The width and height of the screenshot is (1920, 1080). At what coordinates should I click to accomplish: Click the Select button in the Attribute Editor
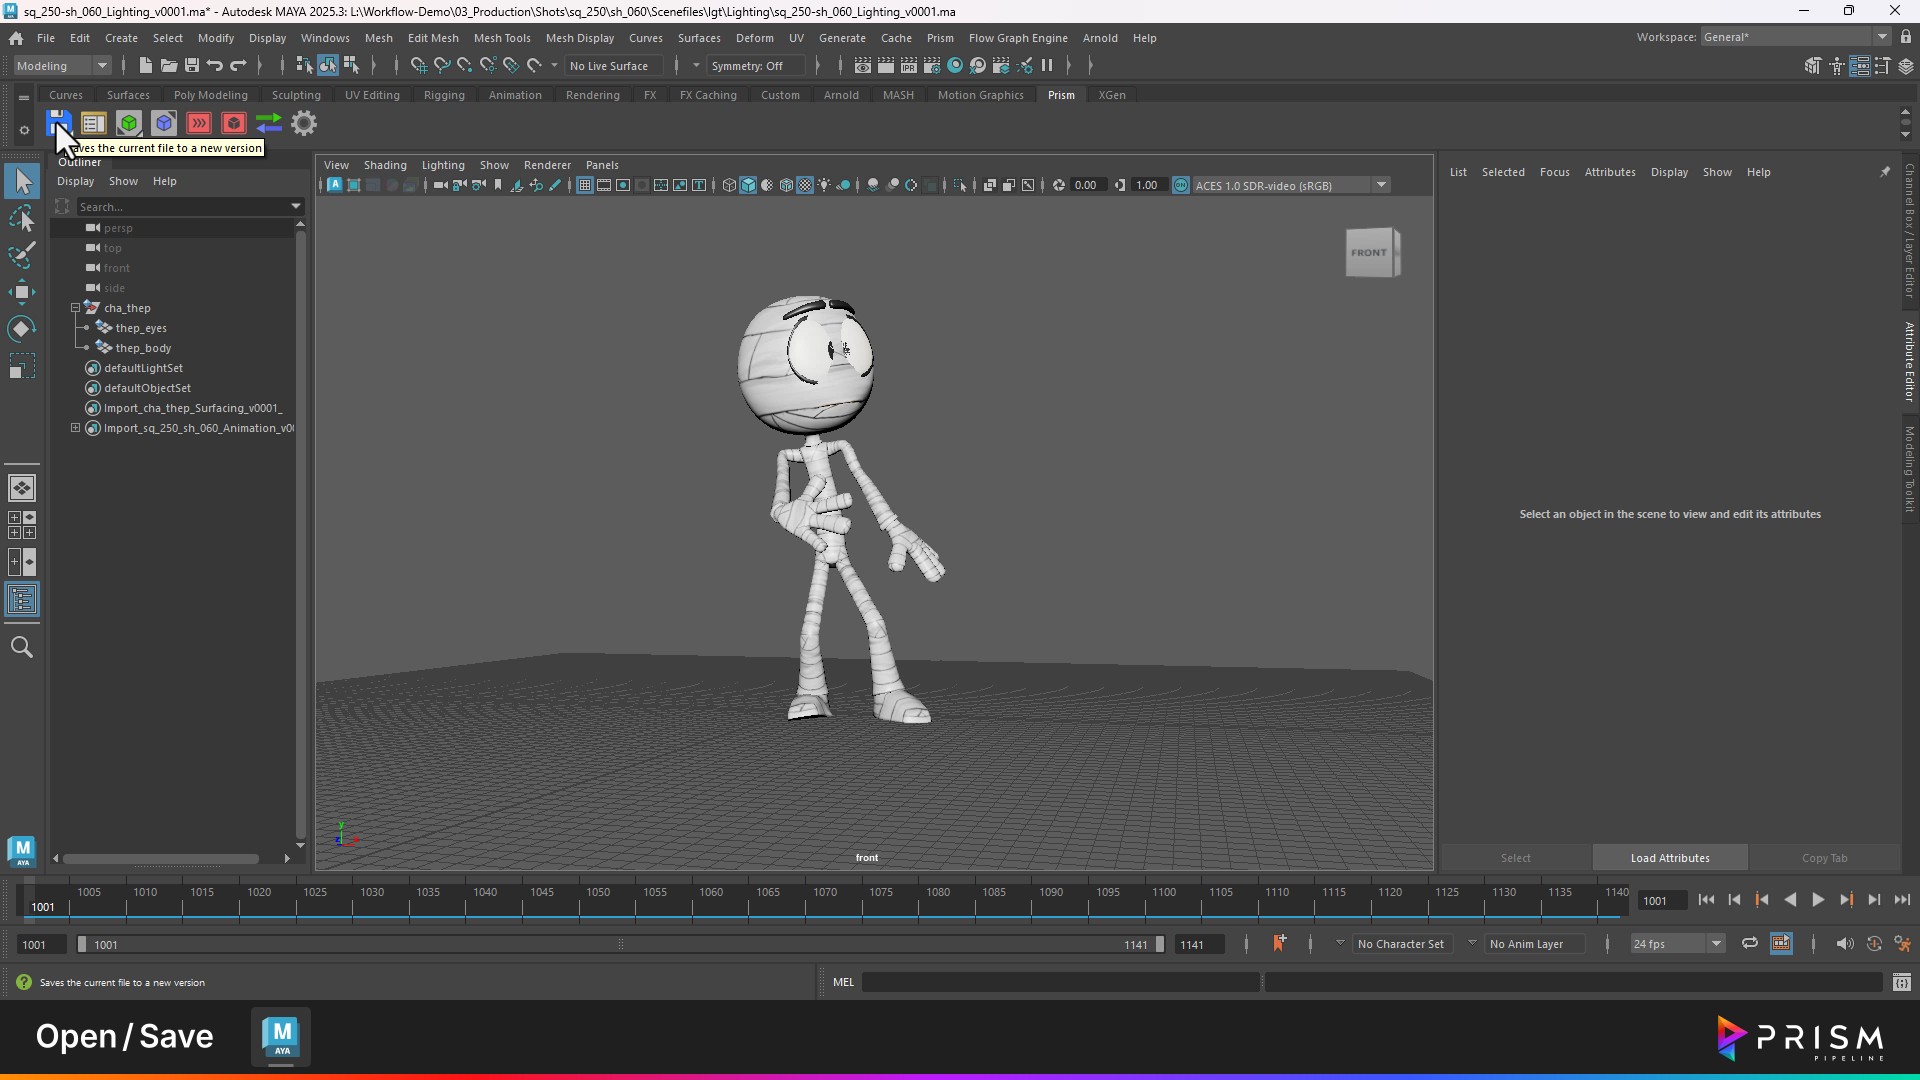pos(1515,858)
